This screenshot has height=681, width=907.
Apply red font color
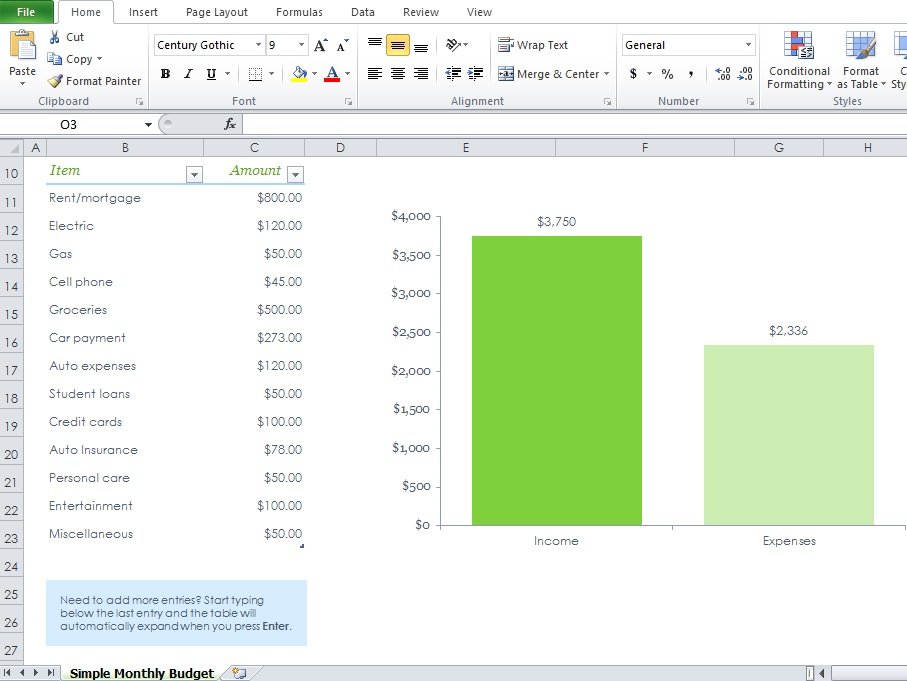click(x=332, y=73)
